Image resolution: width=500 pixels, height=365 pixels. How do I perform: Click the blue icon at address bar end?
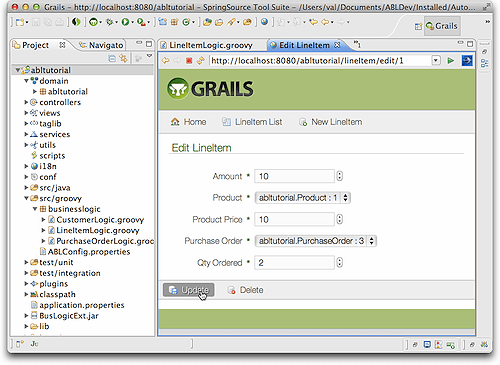coord(467,60)
